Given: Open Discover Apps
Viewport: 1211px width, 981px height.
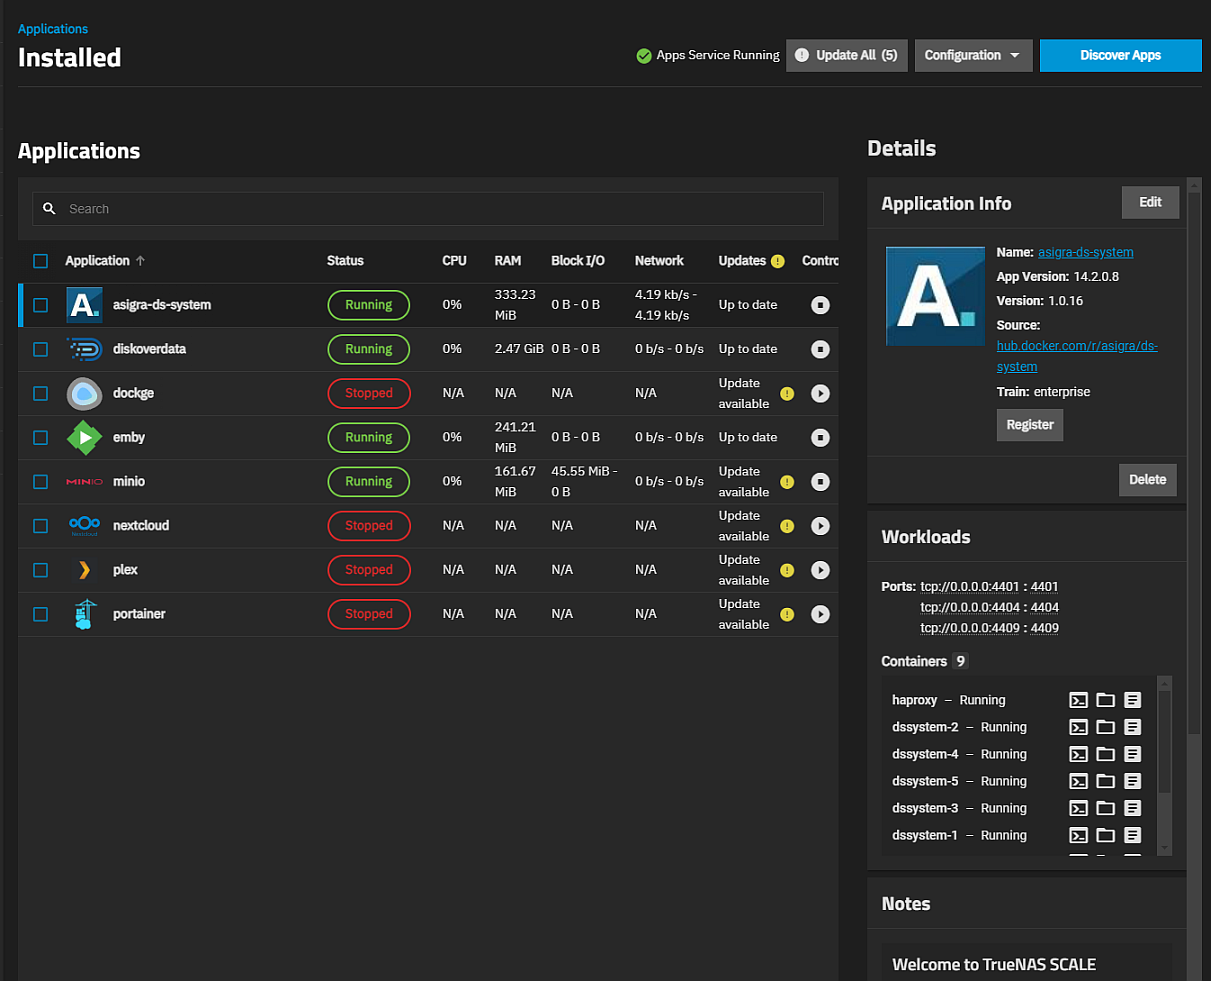Looking at the screenshot, I should point(1120,56).
